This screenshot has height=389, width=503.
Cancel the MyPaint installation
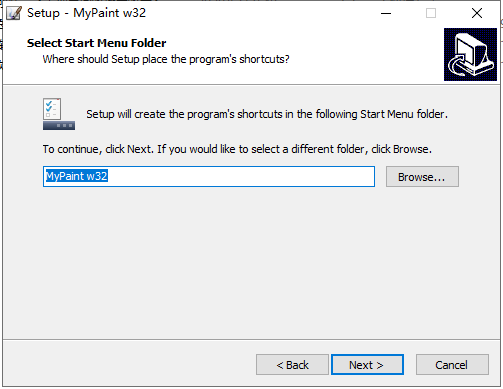[452, 365]
